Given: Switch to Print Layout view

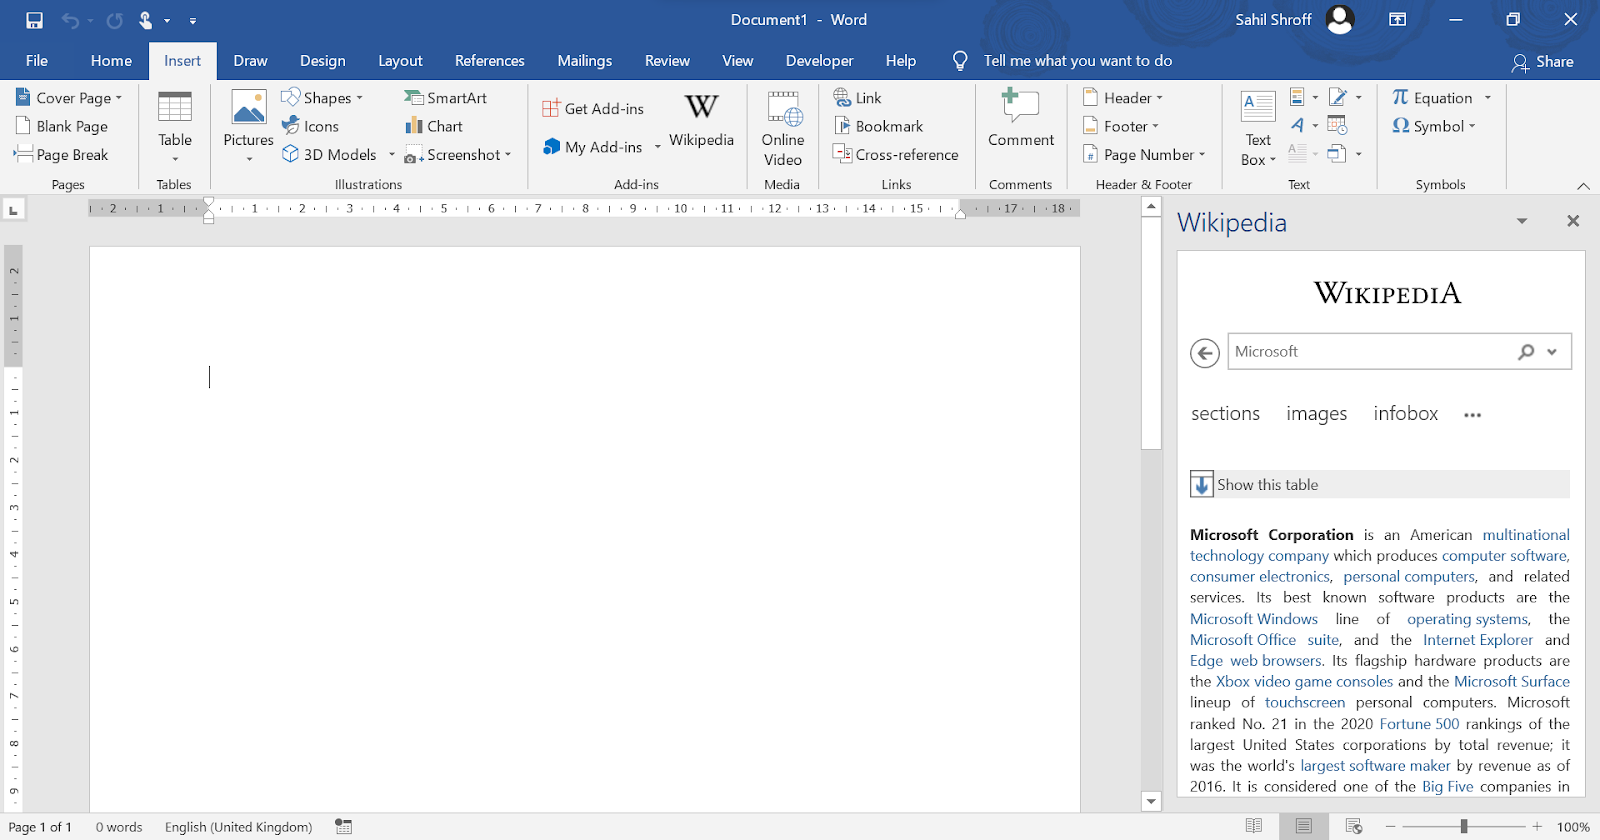Looking at the screenshot, I should (1303, 826).
